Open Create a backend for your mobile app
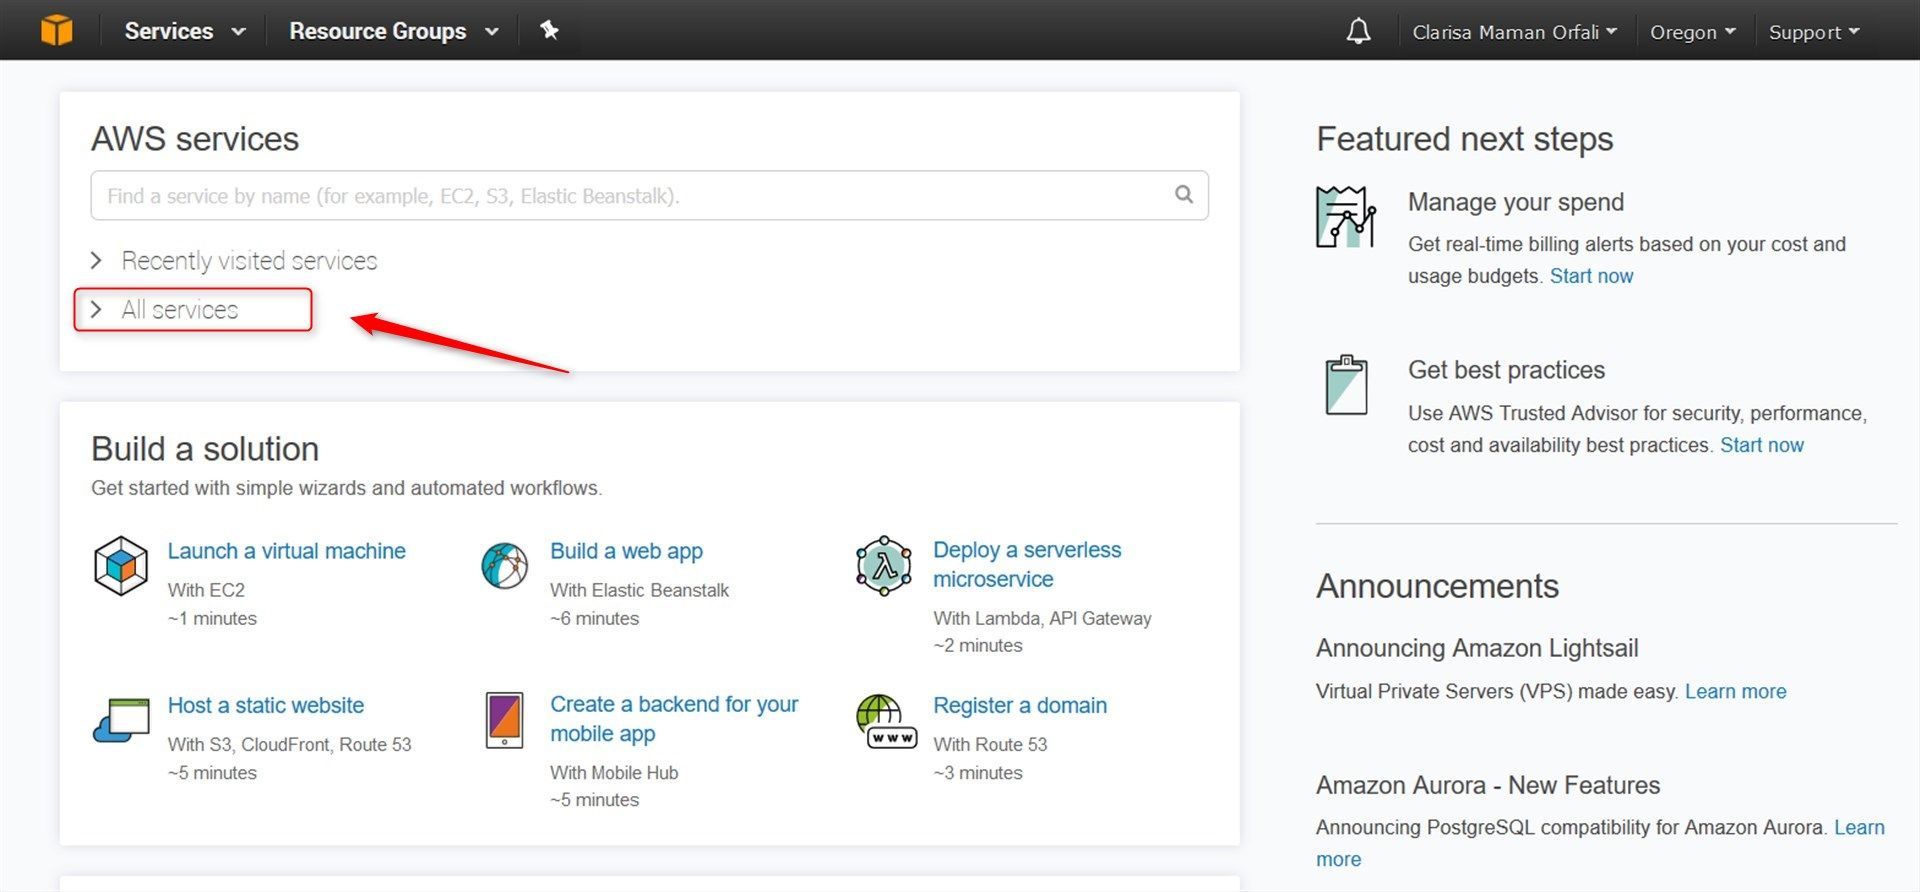 pos(674,719)
